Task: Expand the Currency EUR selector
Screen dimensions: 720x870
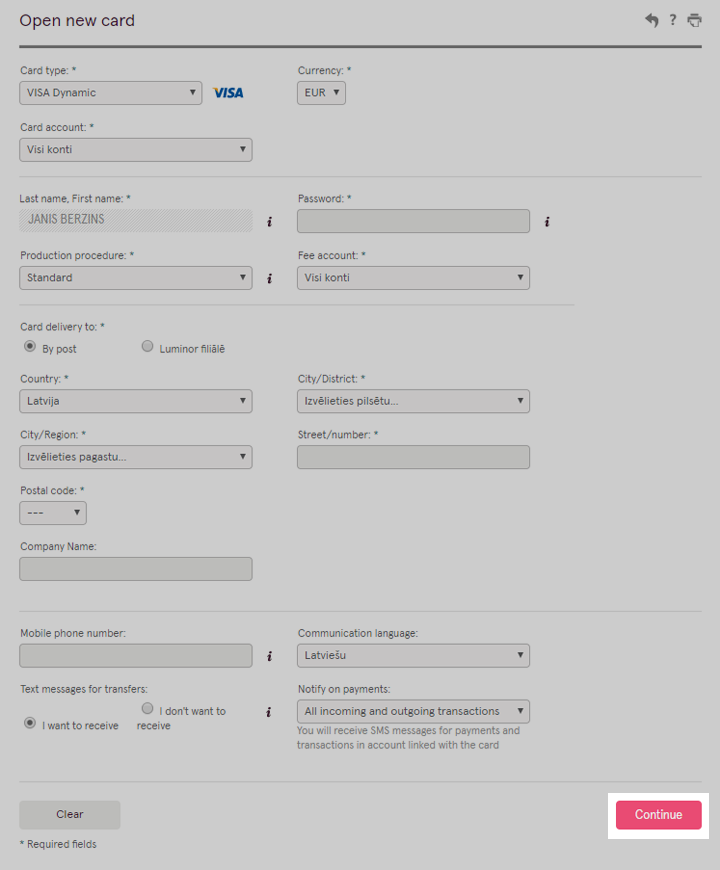Action: (x=320, y=92)
